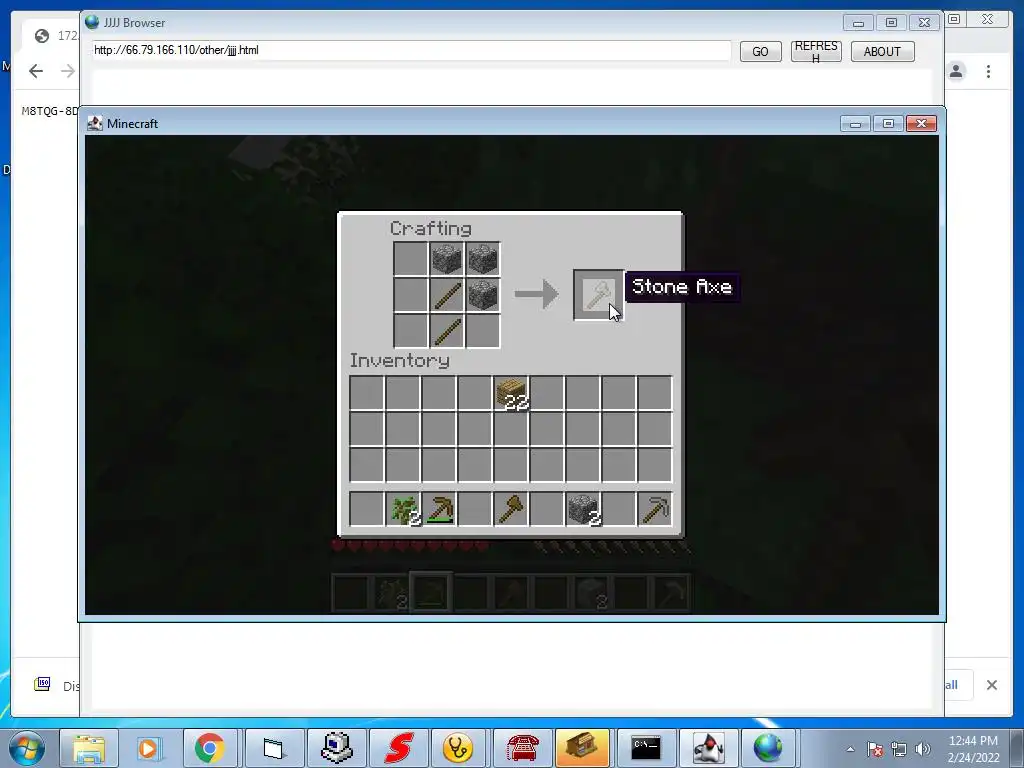Image resolution: width=1024 pixels, height=768 pixels.
Task: Open the computer monitor taskbar icon
Action: coord(336,748)
